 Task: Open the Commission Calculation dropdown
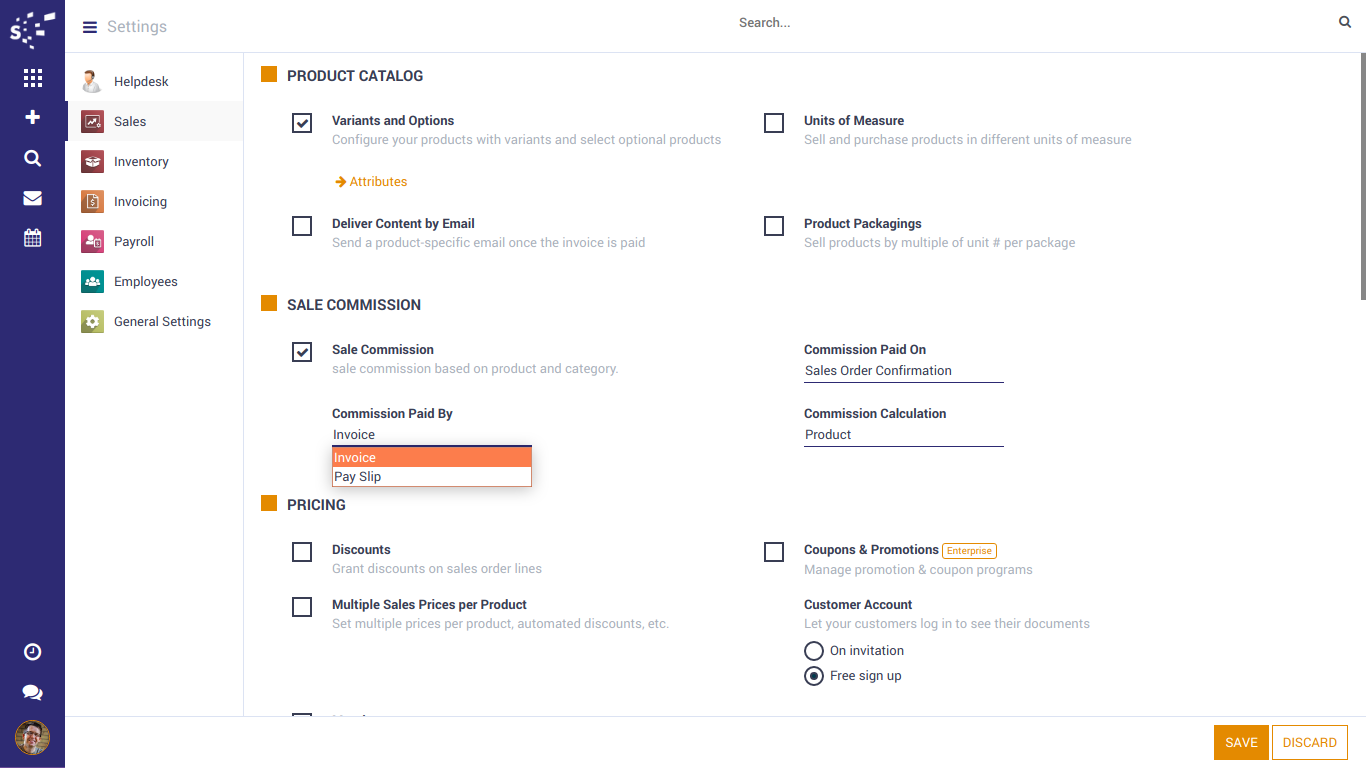click(903, 435)
